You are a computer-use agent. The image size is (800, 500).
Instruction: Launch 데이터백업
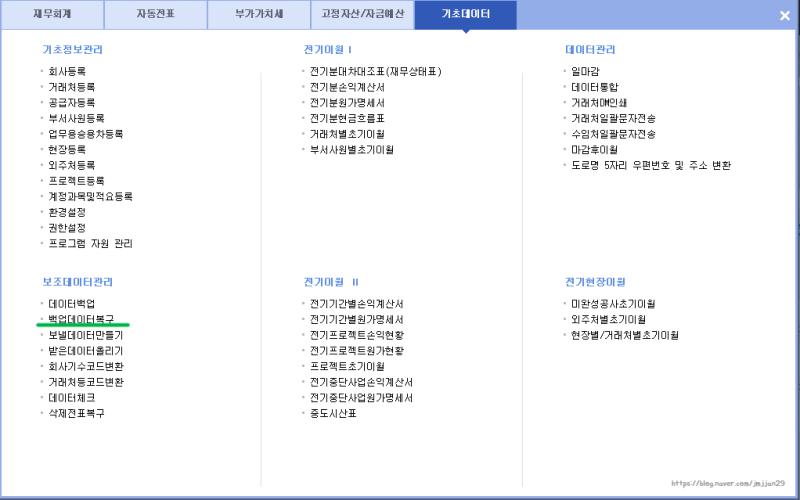[71, 304]
